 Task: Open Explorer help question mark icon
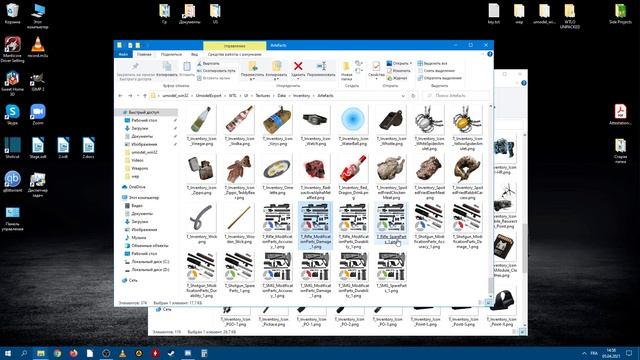click(490, 54)
